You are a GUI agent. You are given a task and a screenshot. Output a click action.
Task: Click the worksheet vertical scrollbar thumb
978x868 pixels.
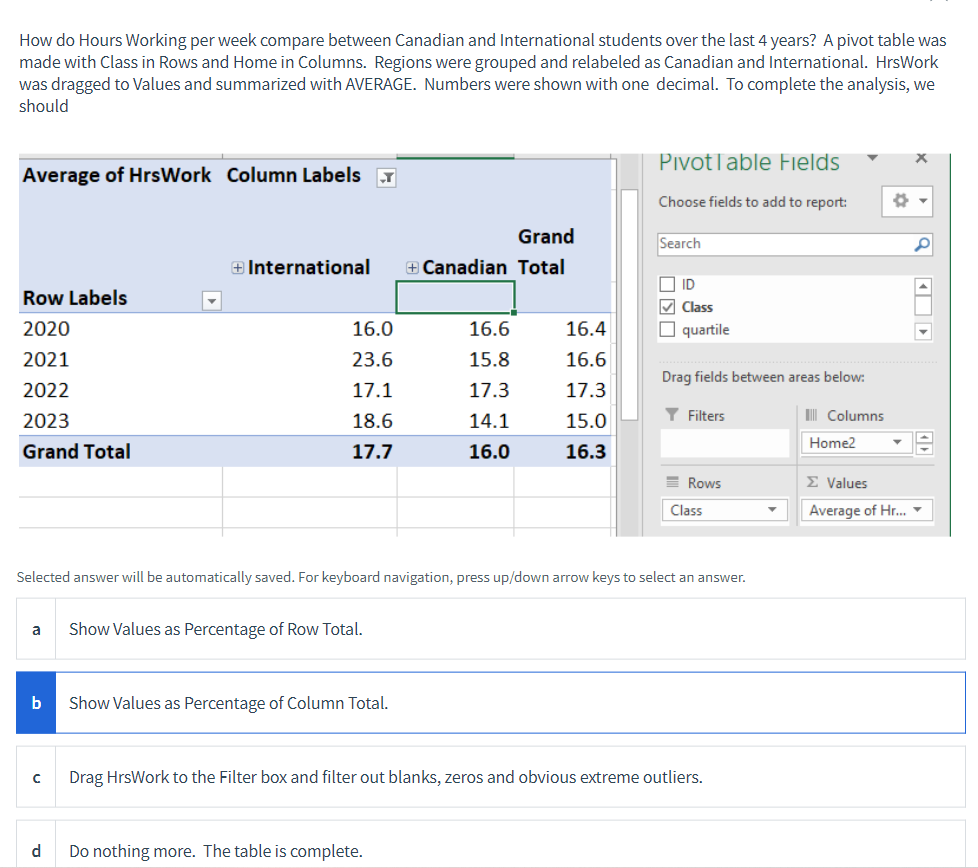[x=629, y=305]
